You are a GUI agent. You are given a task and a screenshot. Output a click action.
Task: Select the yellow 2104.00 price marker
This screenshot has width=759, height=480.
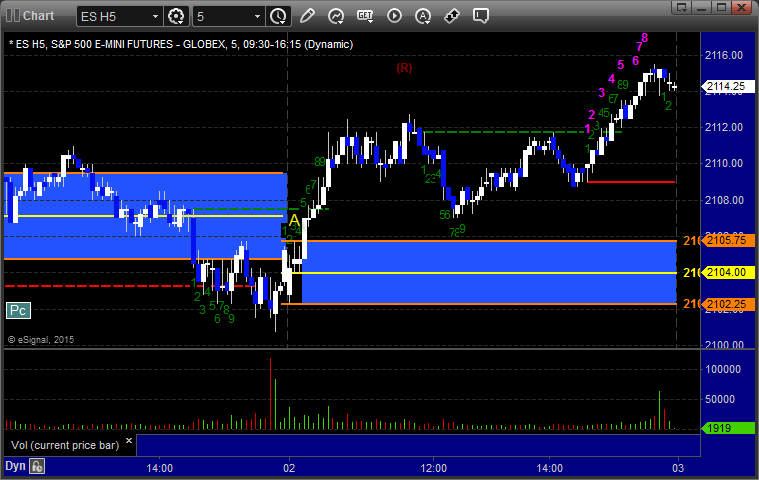click(728, 272)
